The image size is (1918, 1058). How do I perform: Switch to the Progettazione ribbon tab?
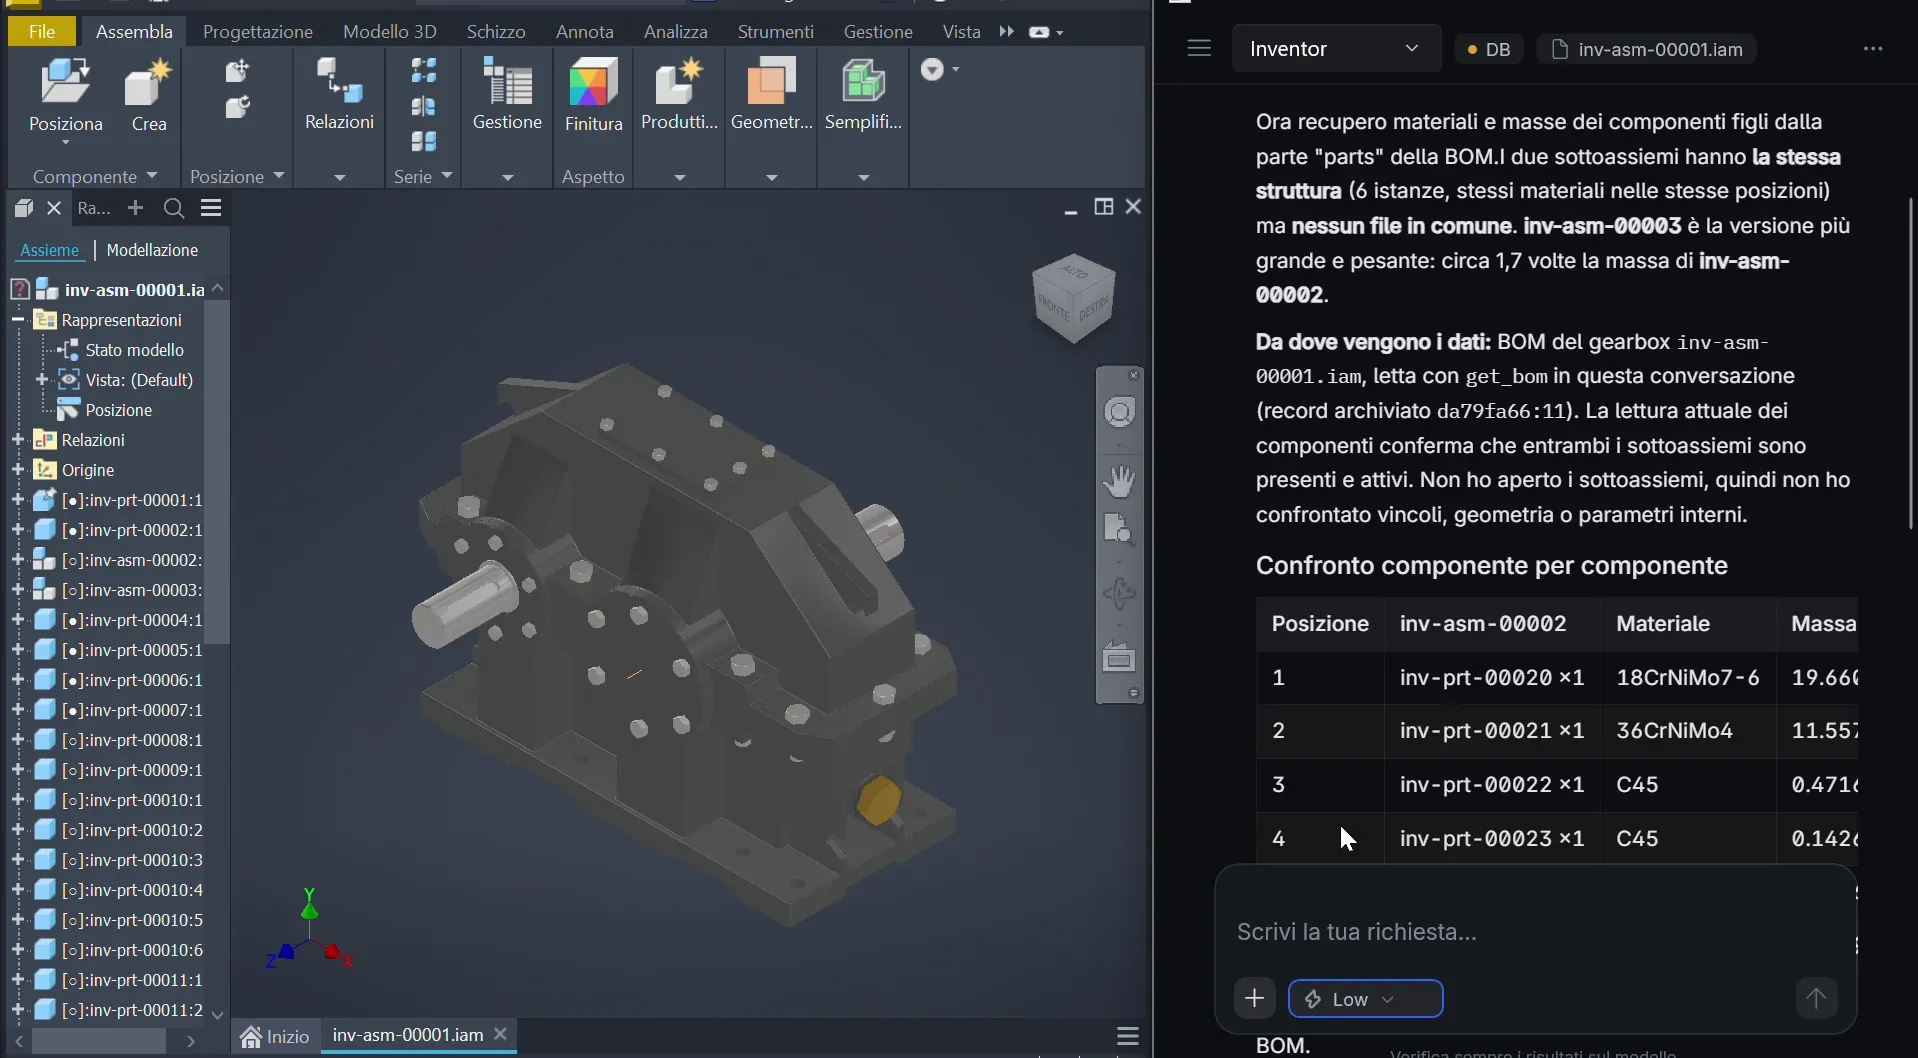click(x=258, y=31)
